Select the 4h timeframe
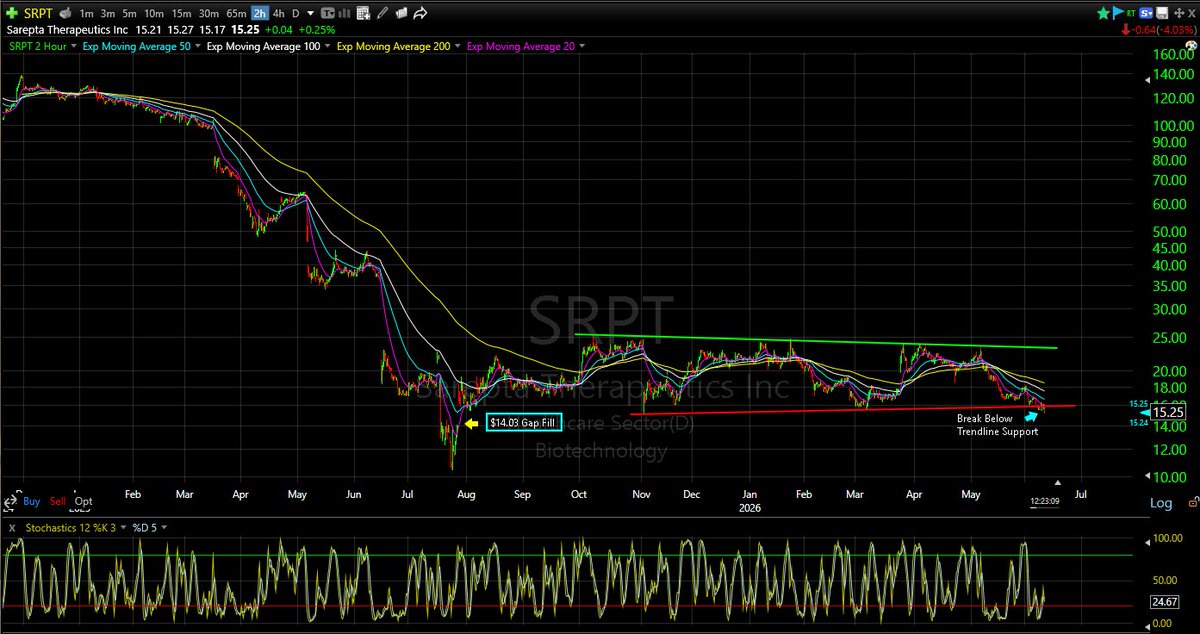The width and height of the screenshot is (1200, 634). [279, 14]
